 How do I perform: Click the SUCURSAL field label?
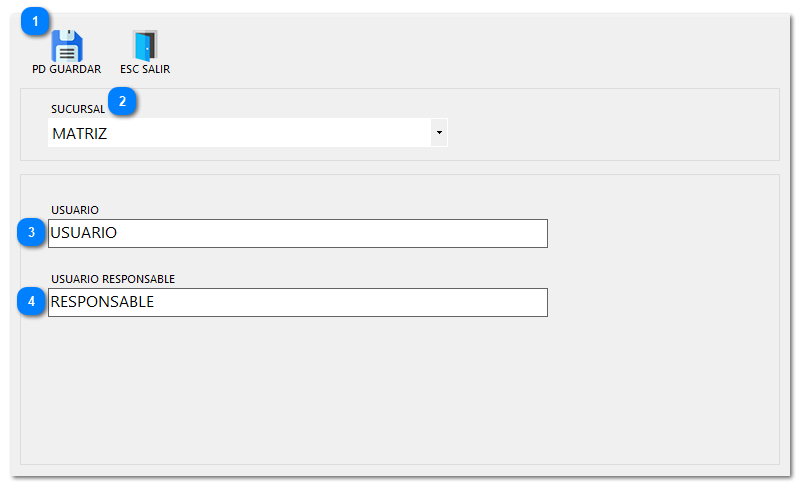click(78, 109)
